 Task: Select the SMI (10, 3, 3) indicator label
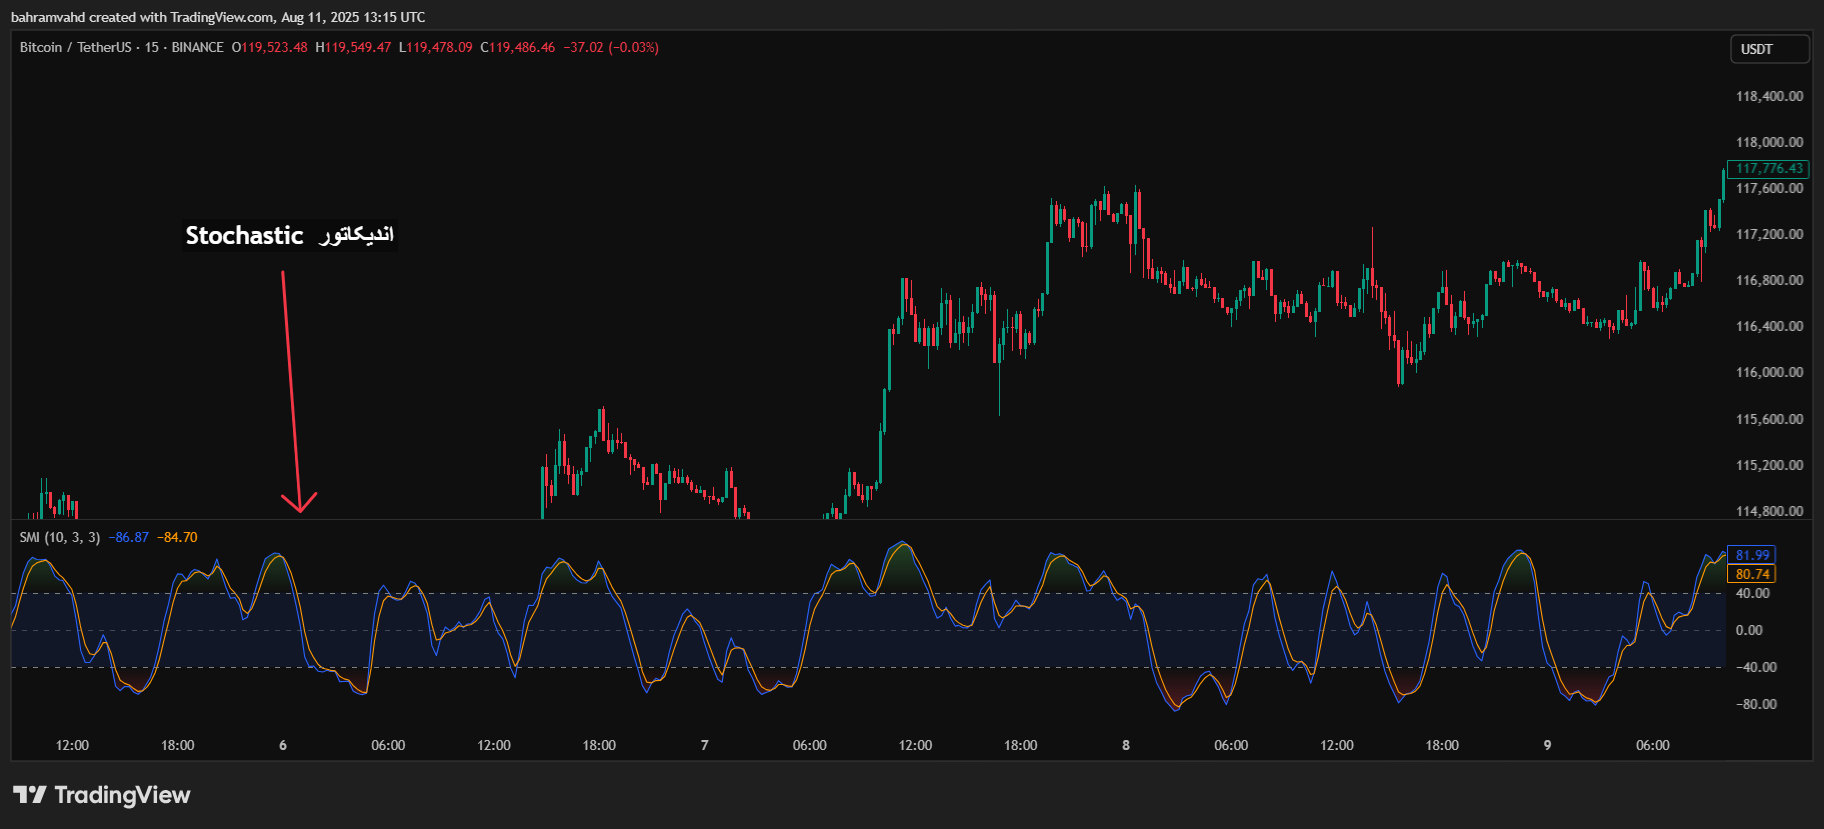coord(59,538)
